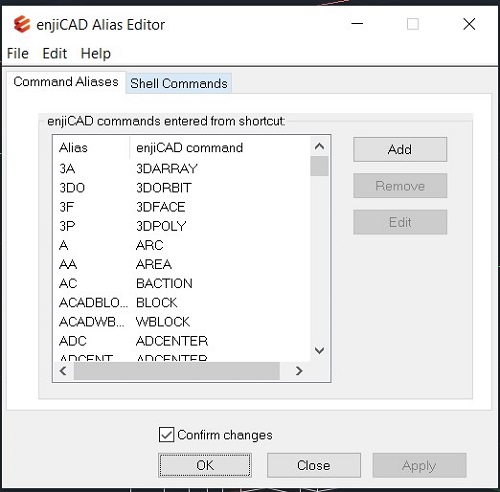Viewport: 500px width, 492px height.
Task: Open the Edit menu
Action: [x=55, y=53]
